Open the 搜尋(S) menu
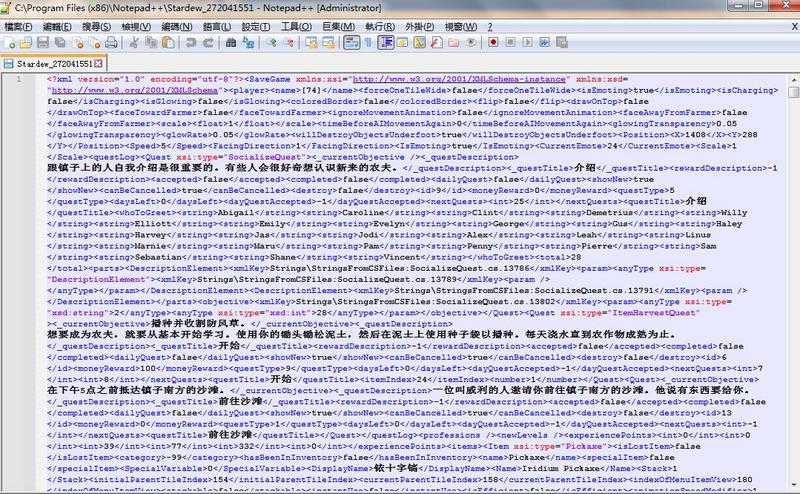Viewport: 800px width, 494px height. [x=96, y=27]
